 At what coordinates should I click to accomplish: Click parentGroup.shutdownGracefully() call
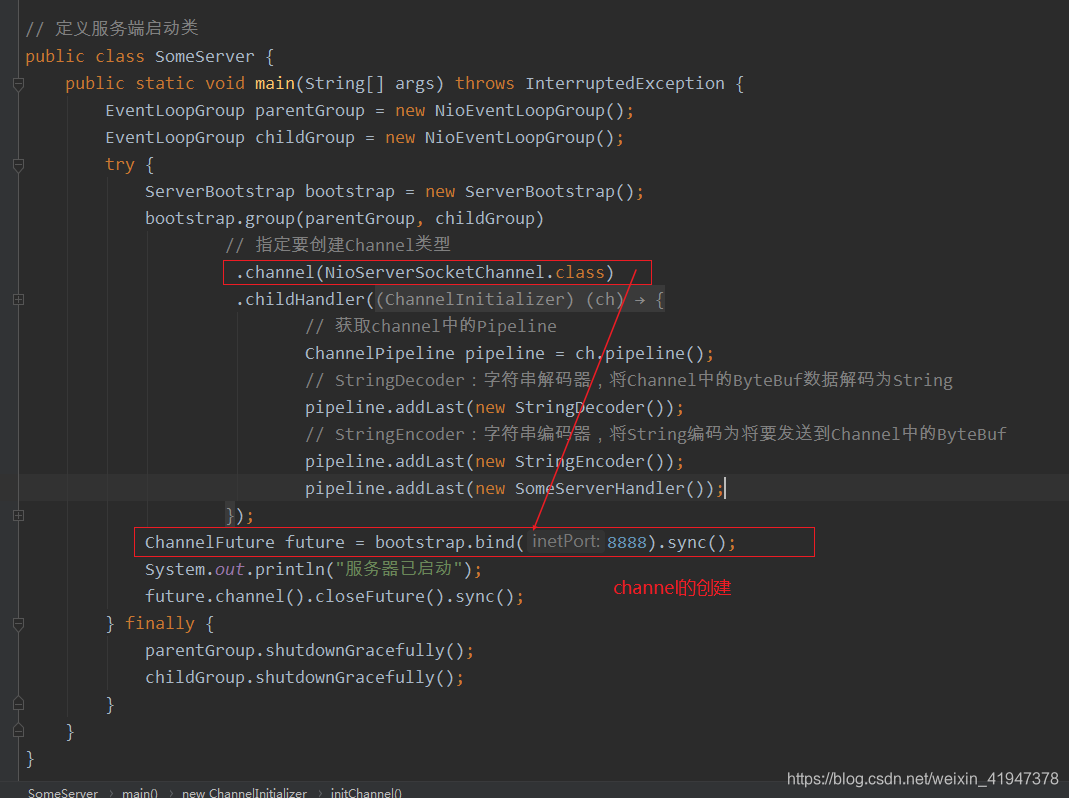click(305, 651)
